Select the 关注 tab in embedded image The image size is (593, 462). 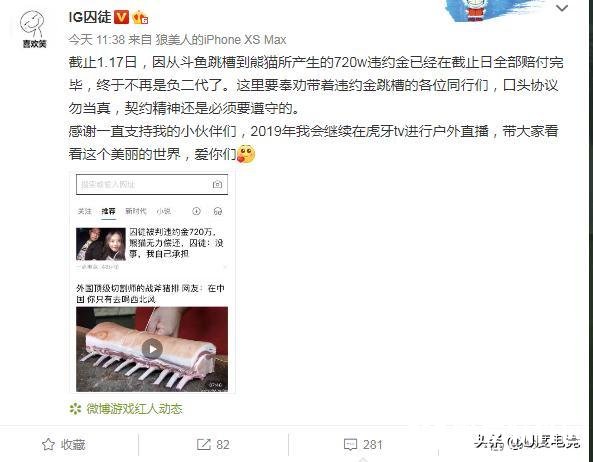click(84, 211)
